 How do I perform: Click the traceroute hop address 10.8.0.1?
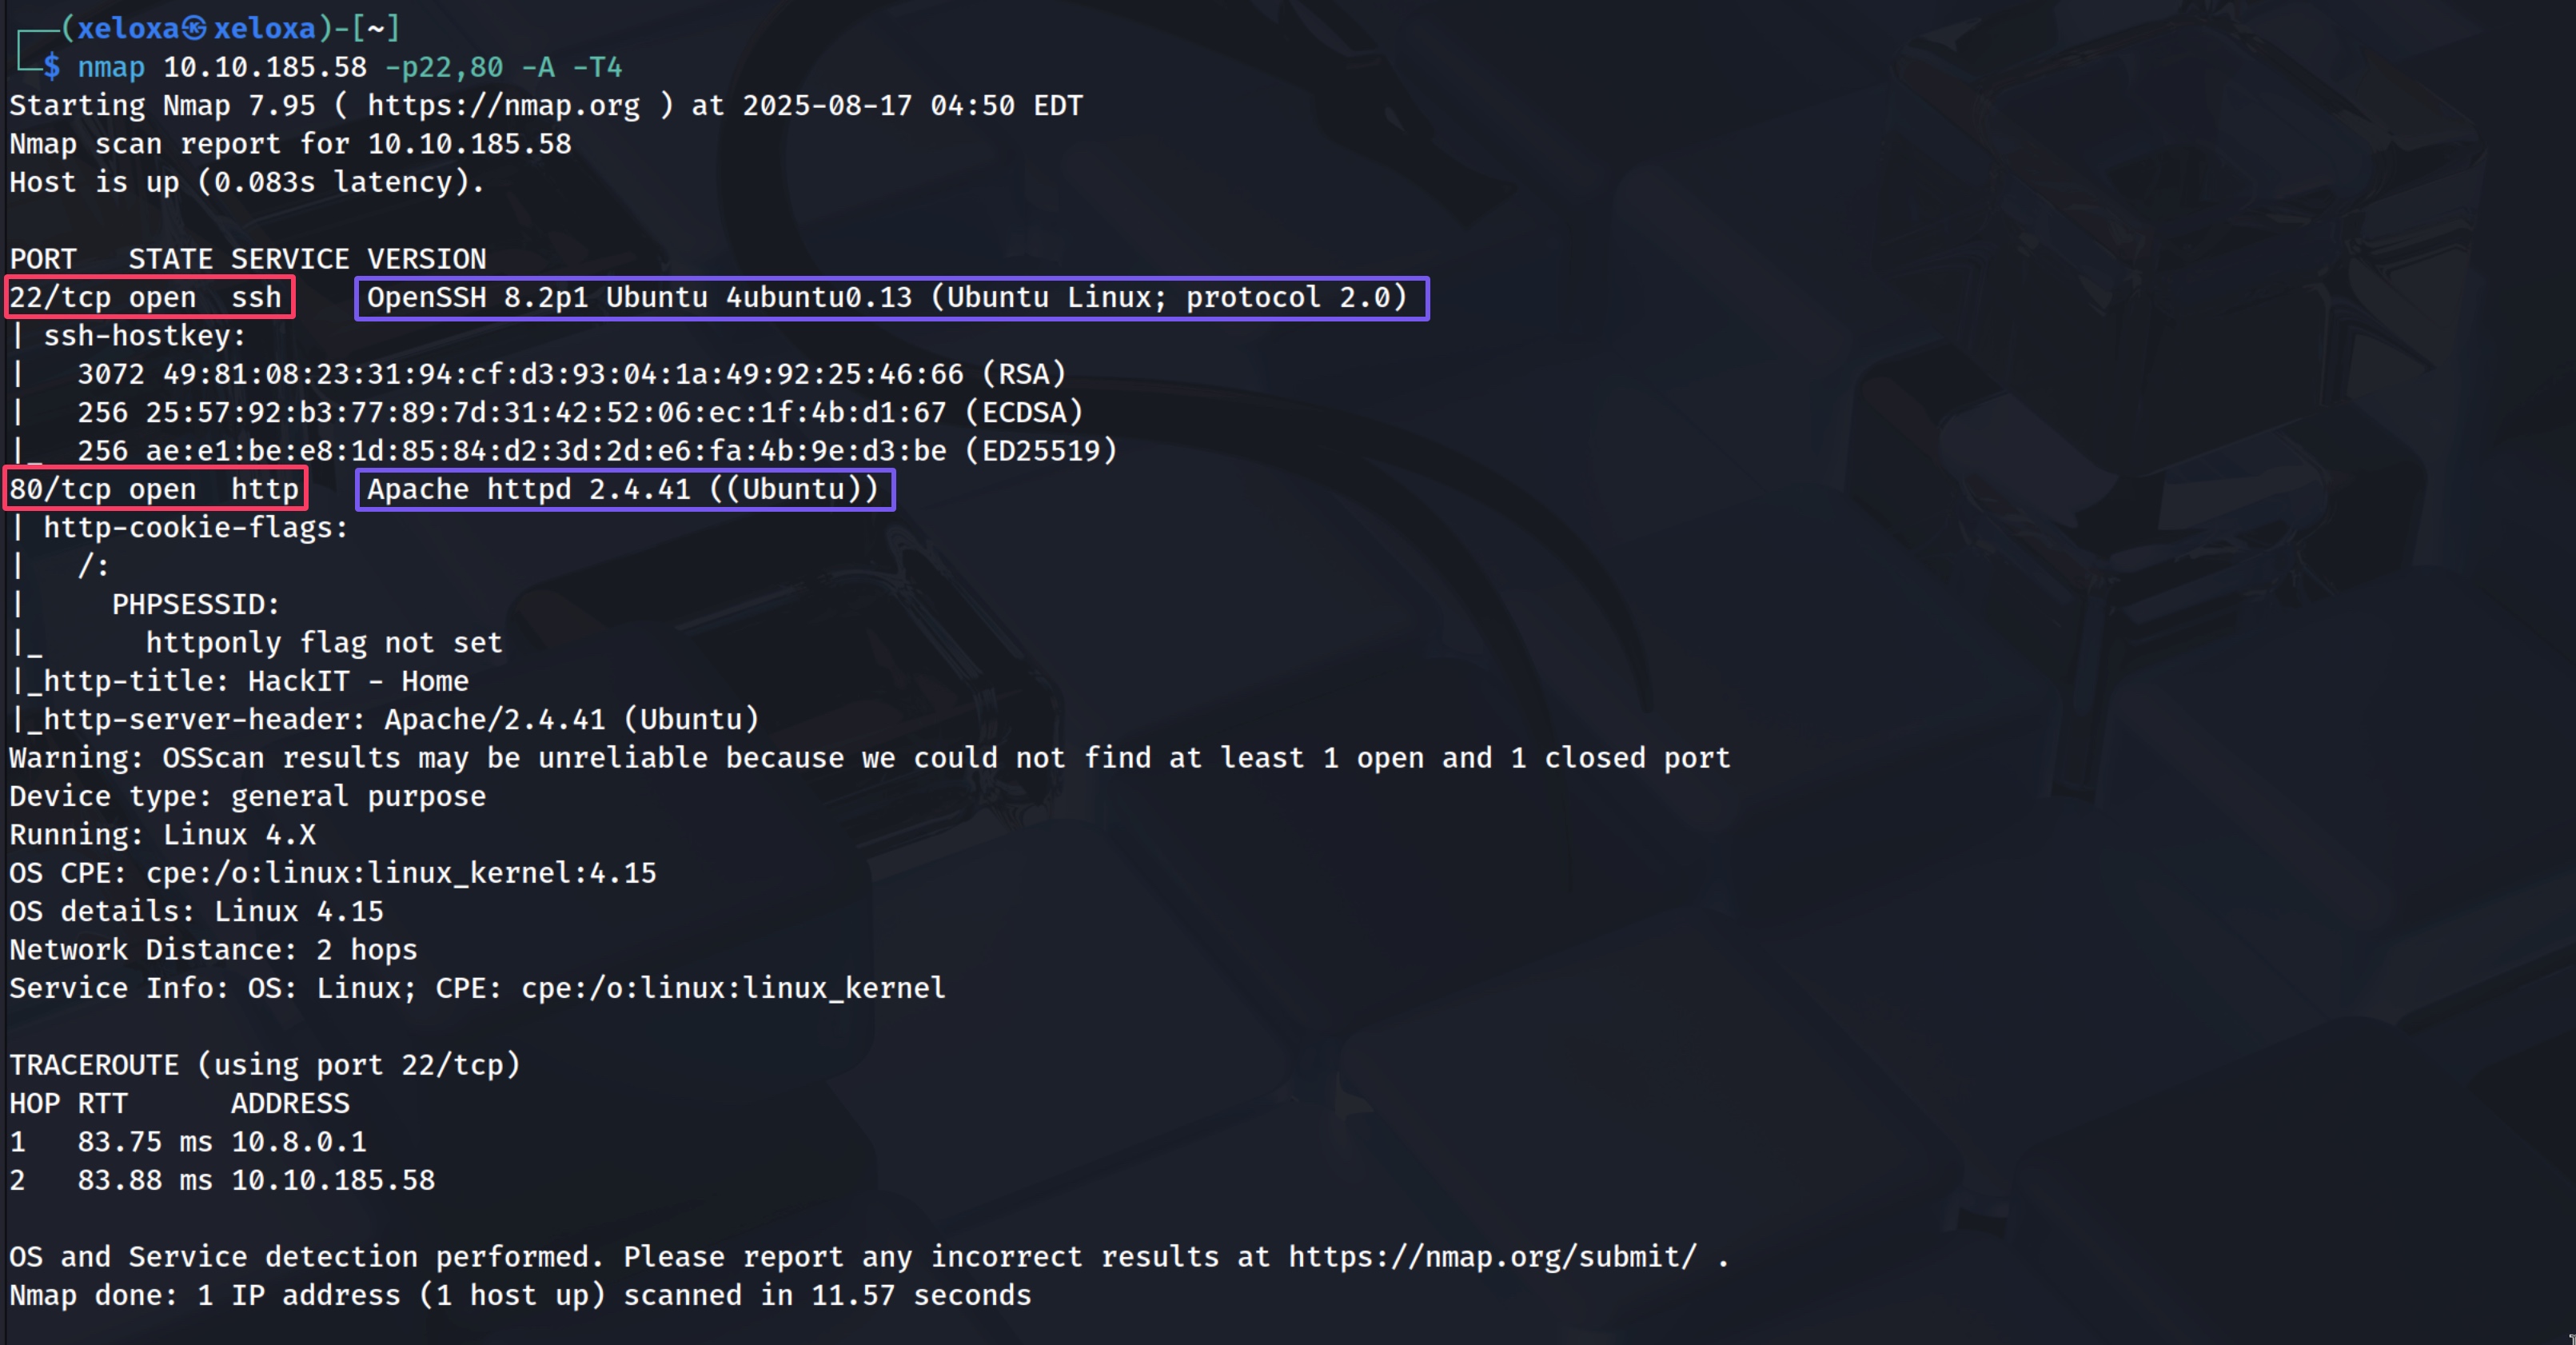click(299, 1142)
